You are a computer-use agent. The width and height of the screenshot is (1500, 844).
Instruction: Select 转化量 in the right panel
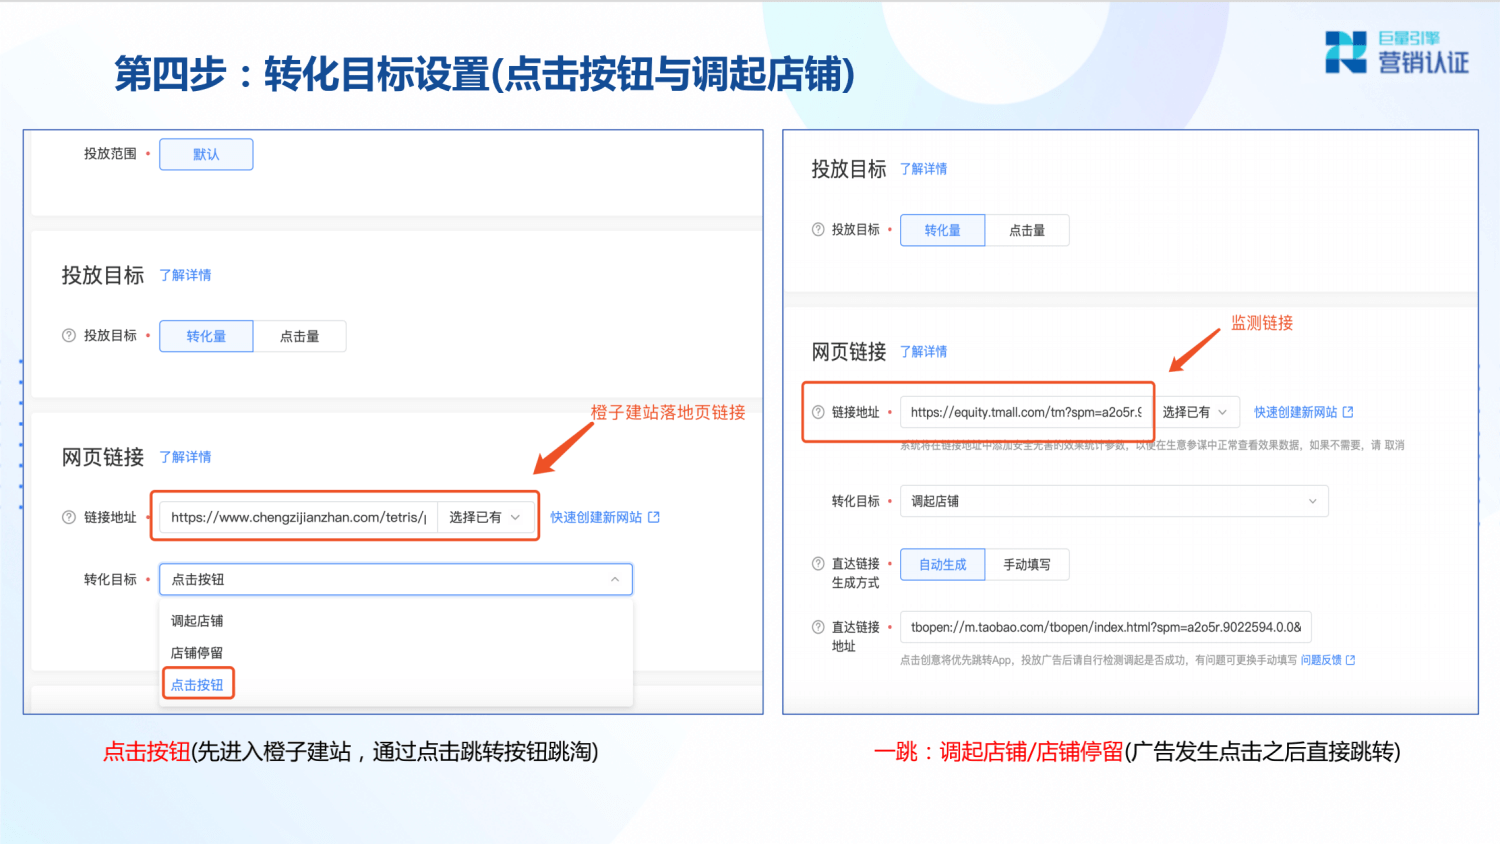coord(942,230)
